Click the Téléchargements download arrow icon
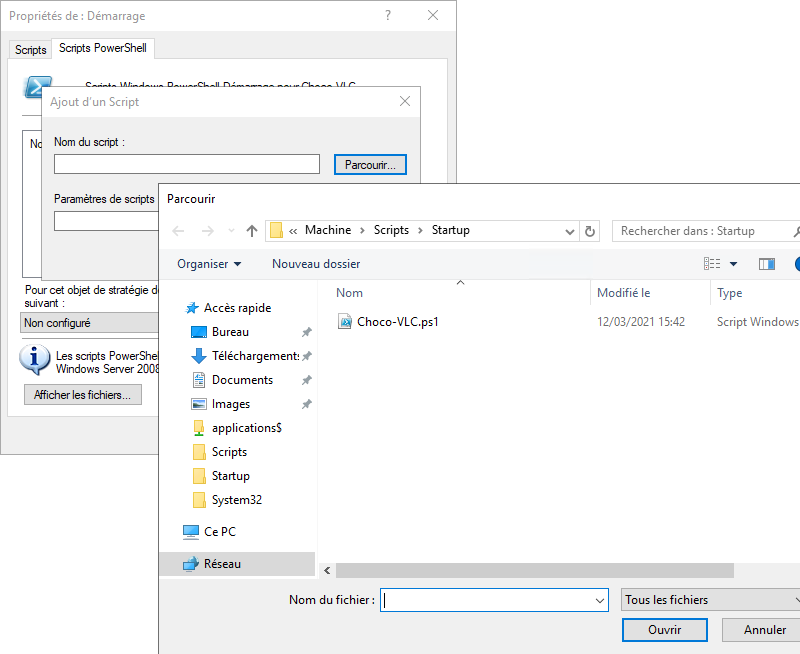Screen dimensions: 800x654 click(198, 356)
